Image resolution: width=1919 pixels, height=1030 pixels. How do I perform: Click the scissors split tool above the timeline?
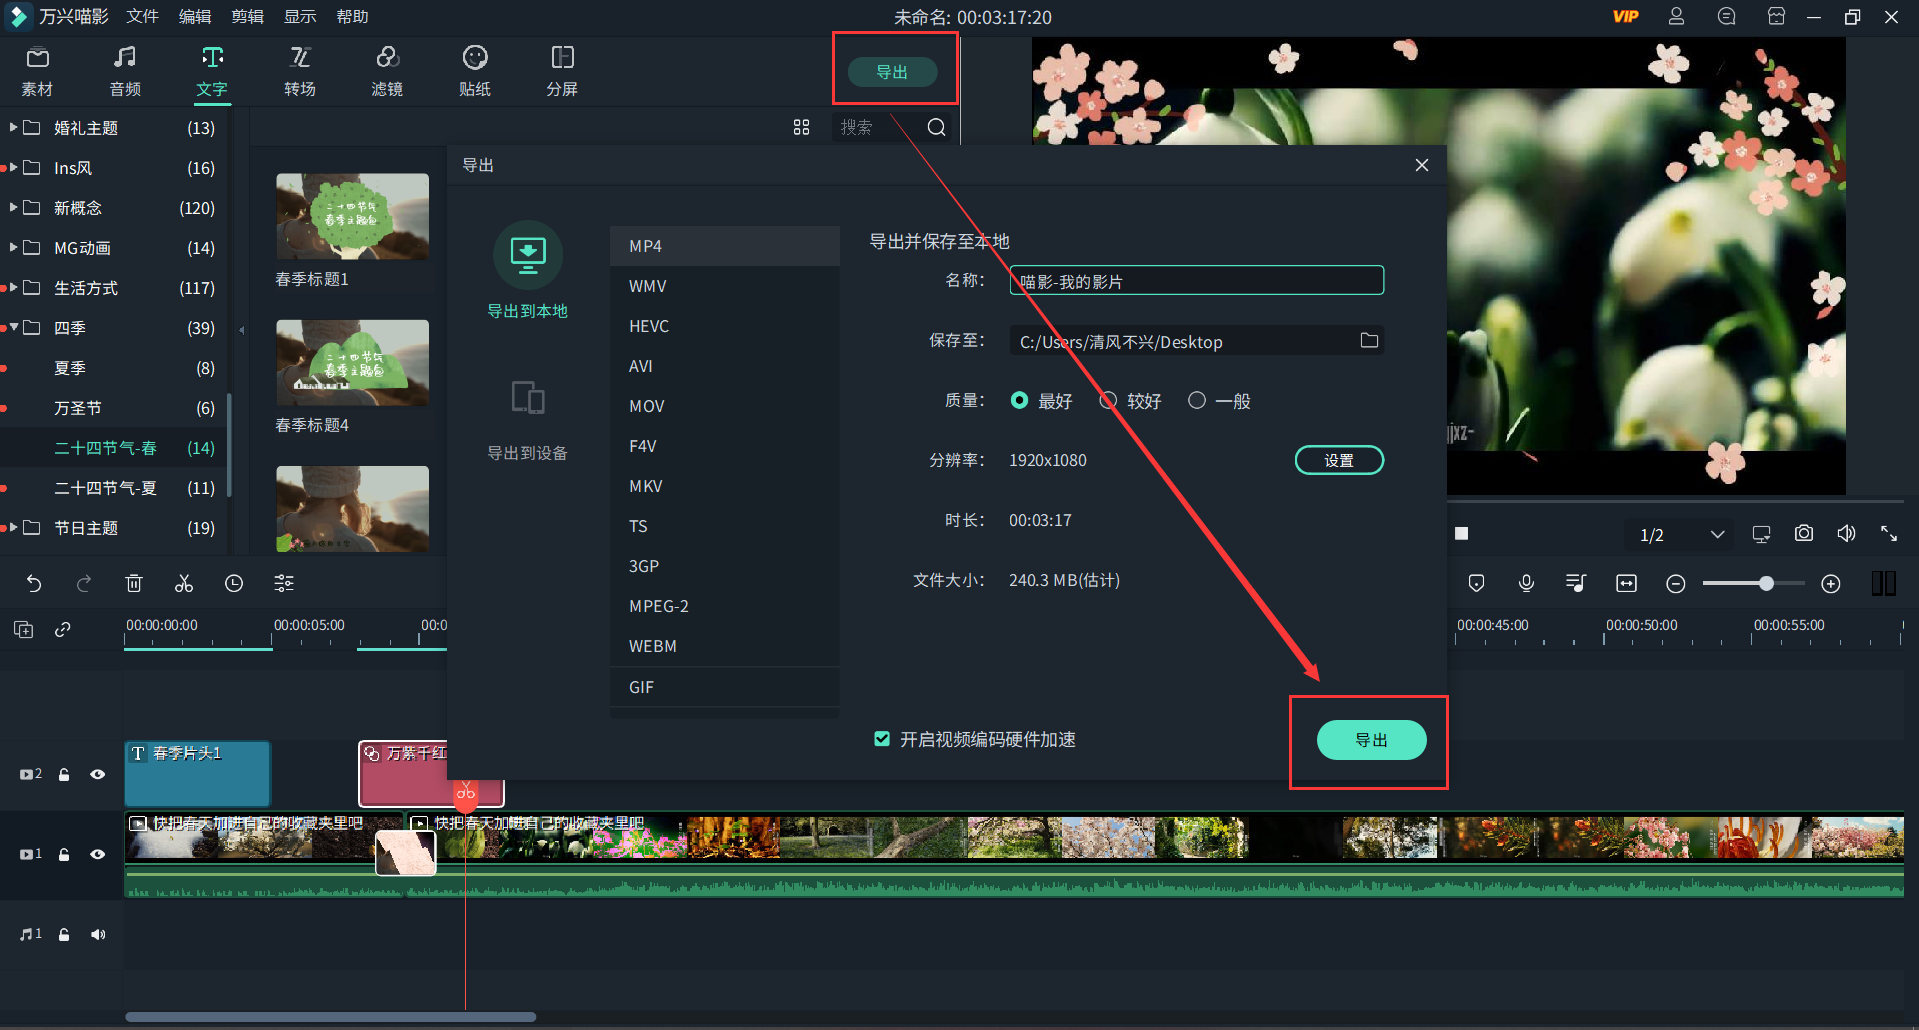tap(183, 583)
